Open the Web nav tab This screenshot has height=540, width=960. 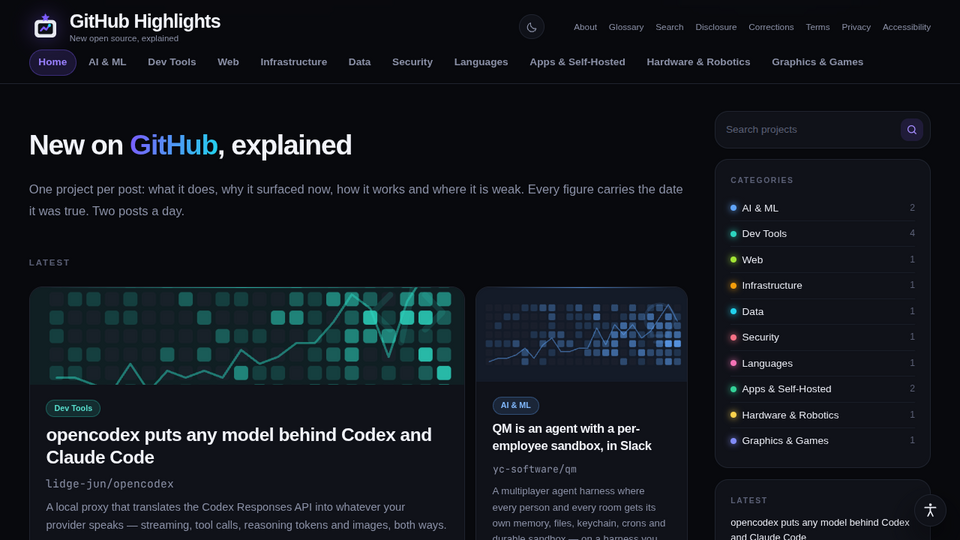[x=228, y=62]
